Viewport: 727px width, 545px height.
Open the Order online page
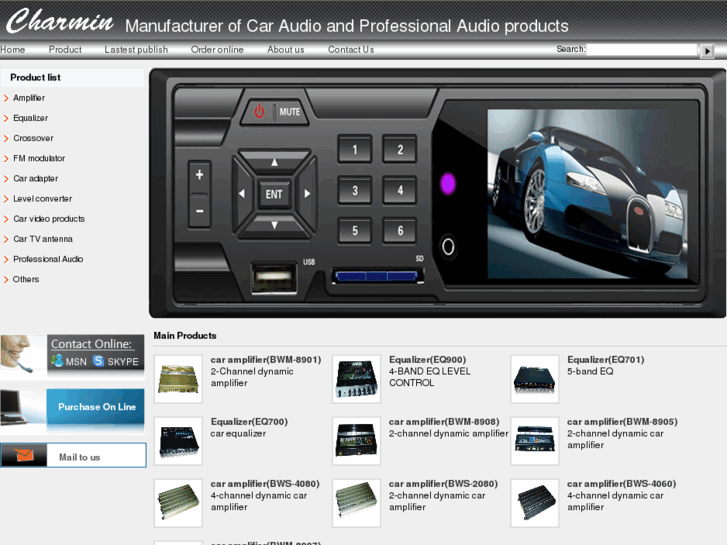(217, 50)
